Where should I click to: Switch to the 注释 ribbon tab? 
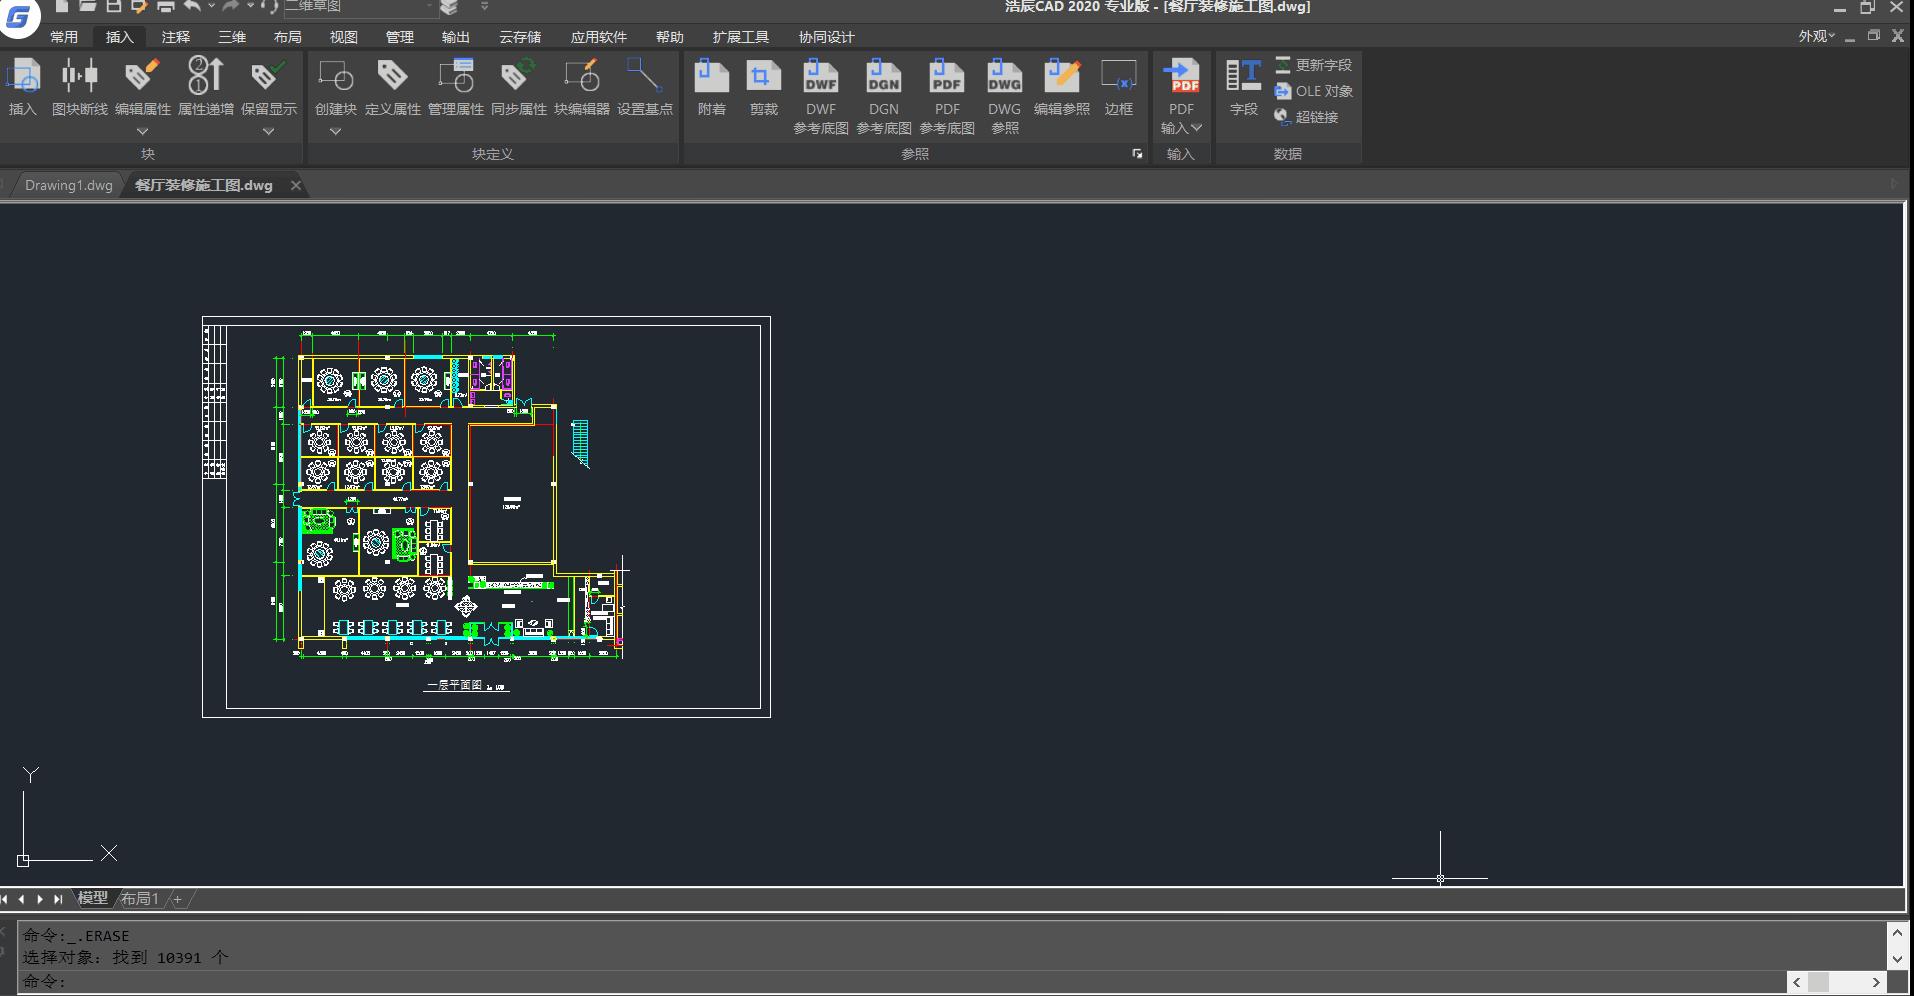(175, 37)
